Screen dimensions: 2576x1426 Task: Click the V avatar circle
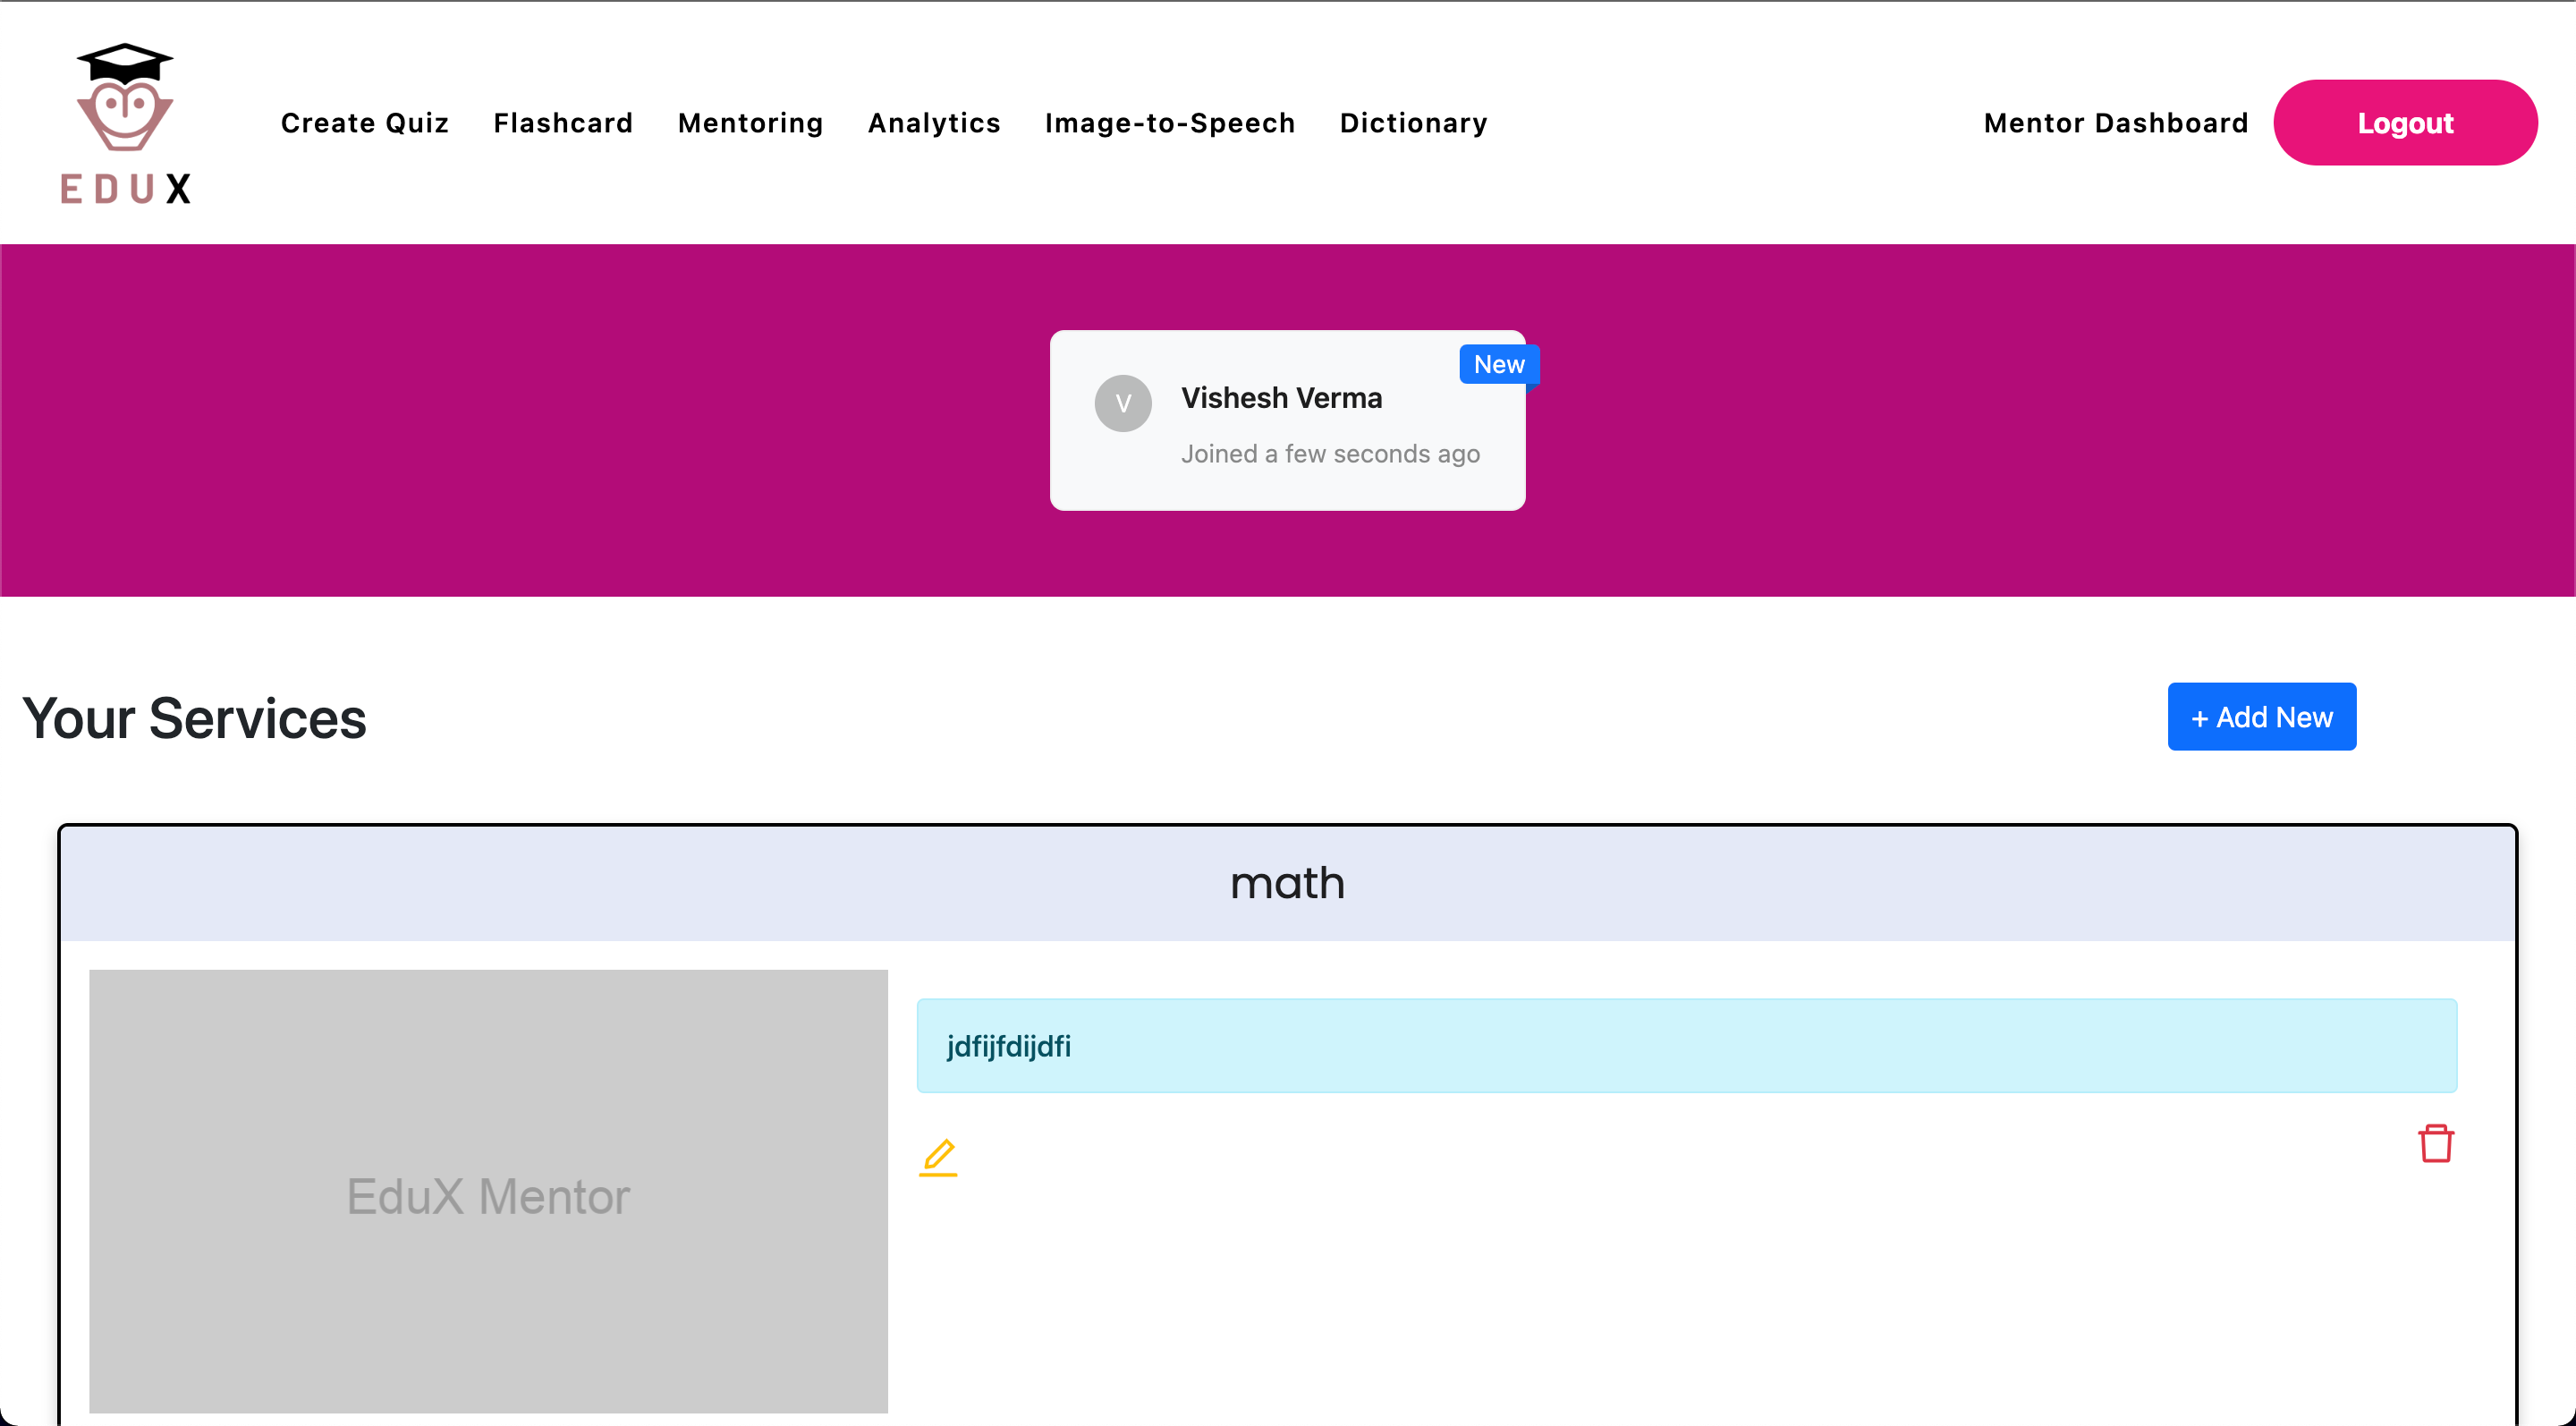click(1123, 403)
